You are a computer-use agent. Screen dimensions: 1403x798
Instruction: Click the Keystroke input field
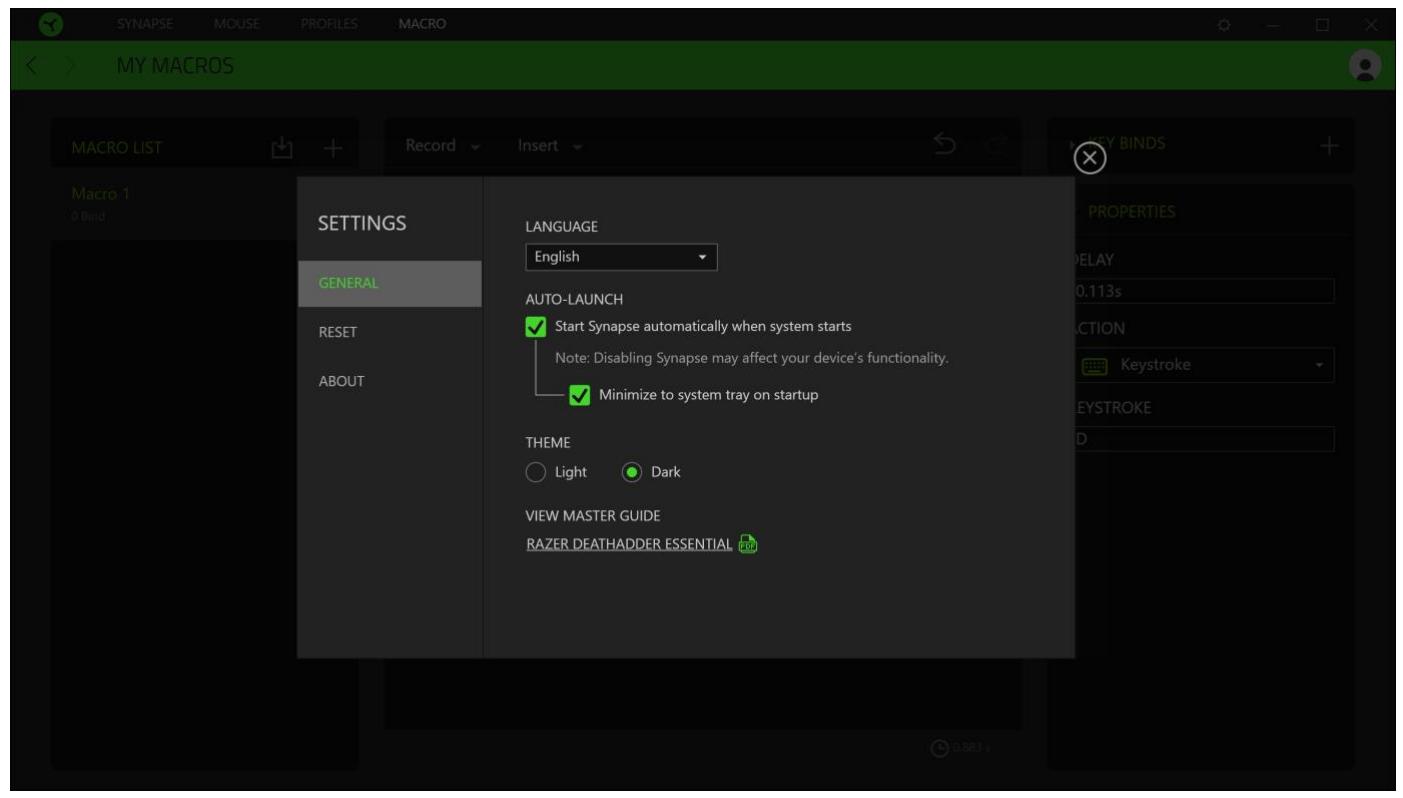click(1204, 439)
